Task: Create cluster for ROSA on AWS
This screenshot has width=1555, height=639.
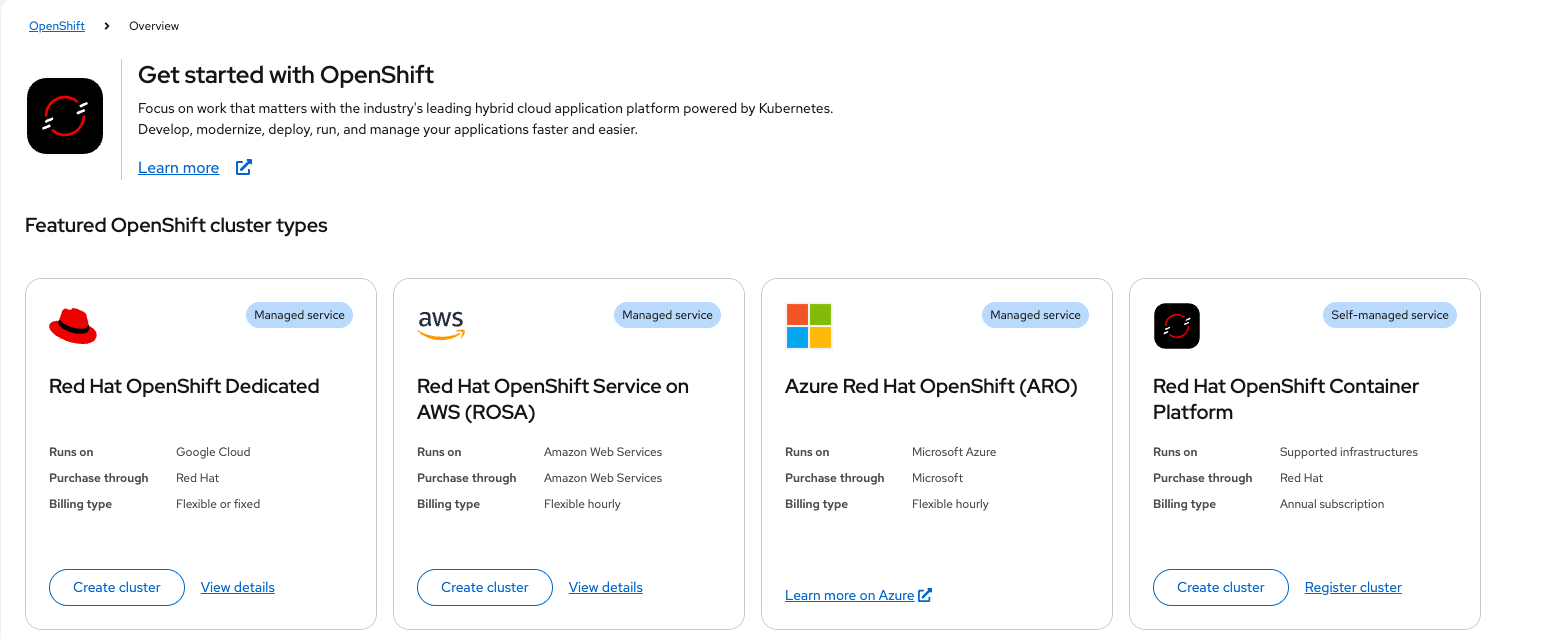Action: point(485,587)
